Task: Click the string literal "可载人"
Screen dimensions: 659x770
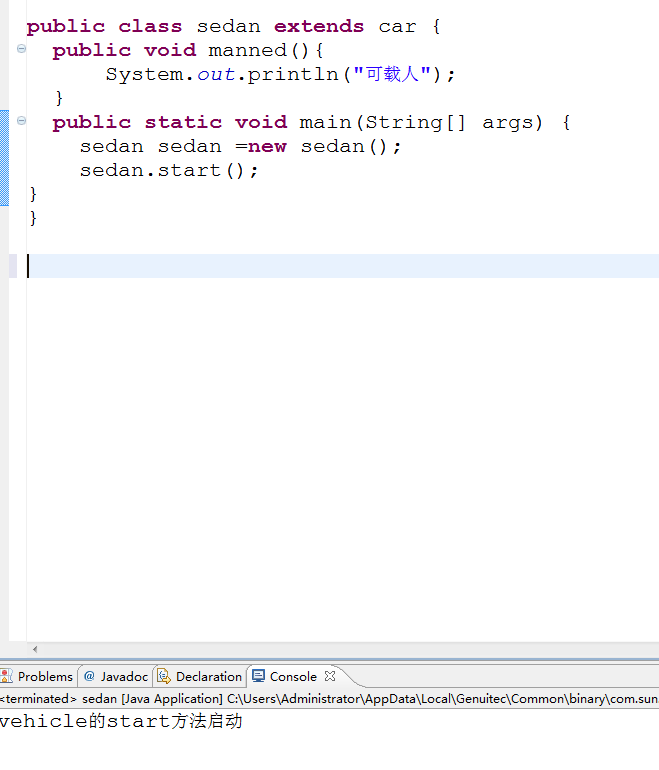Action: click(392, 74)
